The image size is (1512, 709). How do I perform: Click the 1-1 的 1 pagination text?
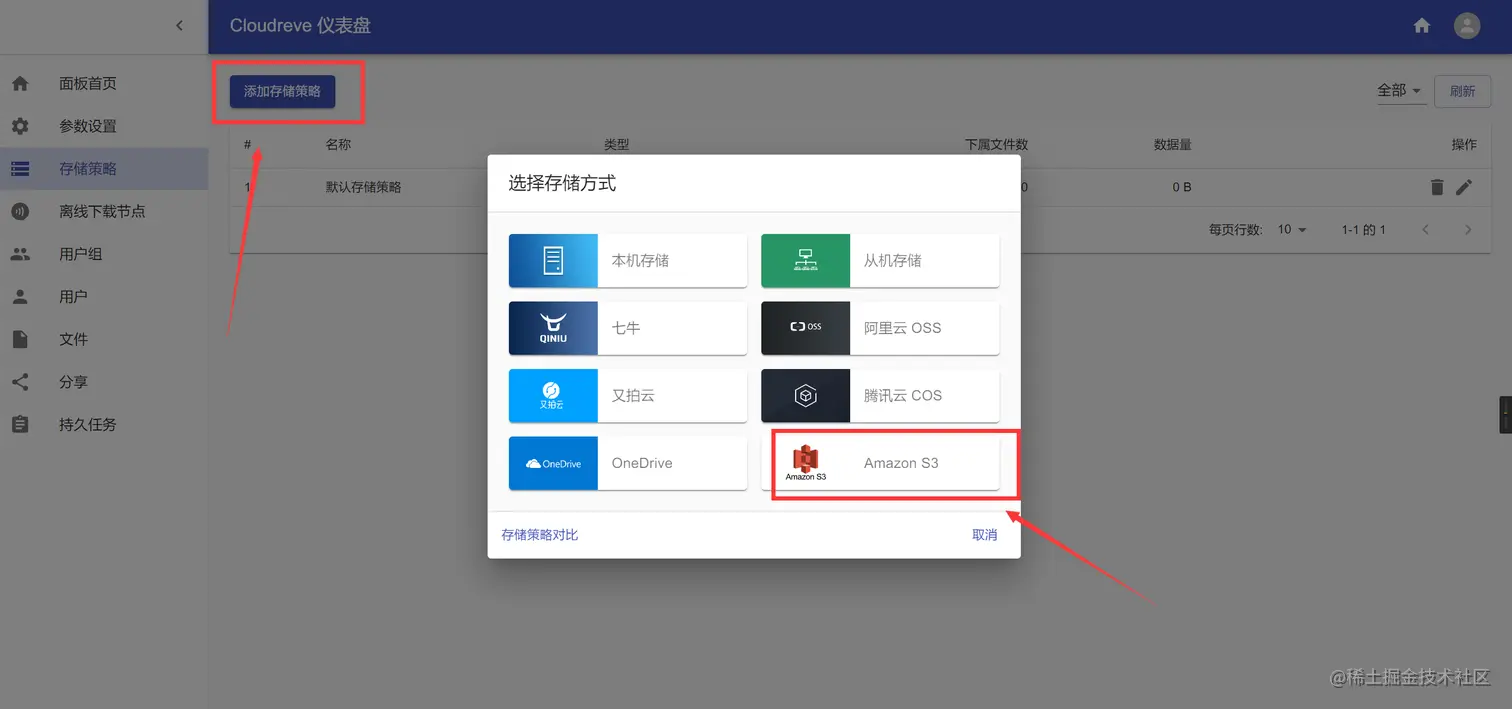pos(1363,230)
